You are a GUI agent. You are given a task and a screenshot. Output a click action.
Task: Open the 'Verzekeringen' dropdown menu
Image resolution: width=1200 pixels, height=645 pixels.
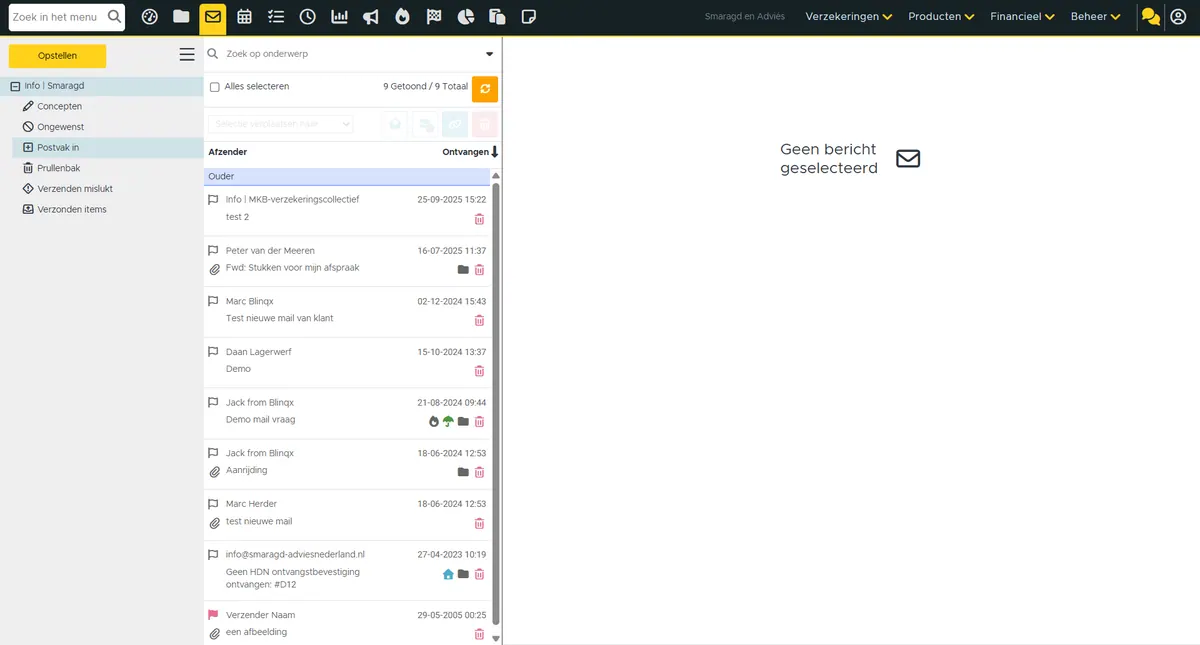click(849, 17)
